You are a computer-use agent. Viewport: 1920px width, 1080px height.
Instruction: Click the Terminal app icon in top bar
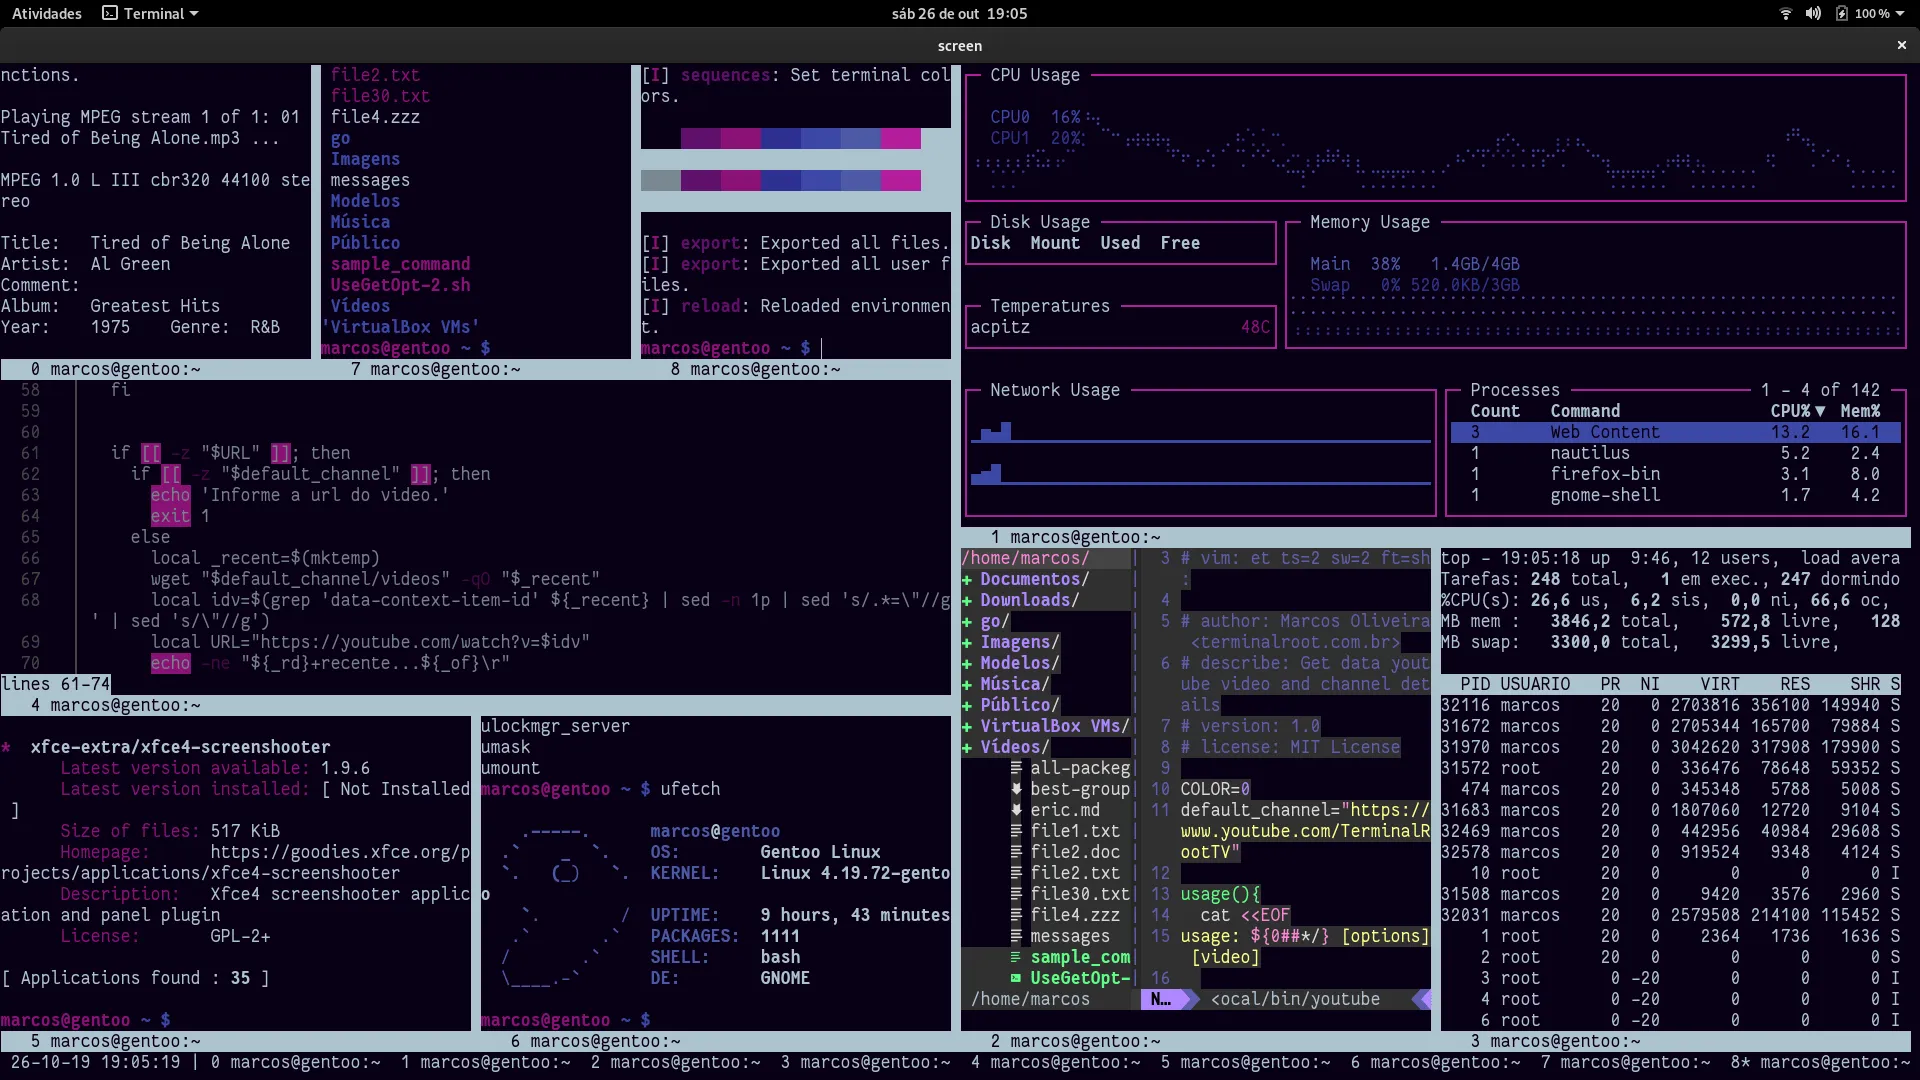pyautogui.click(x=110, y=13)
